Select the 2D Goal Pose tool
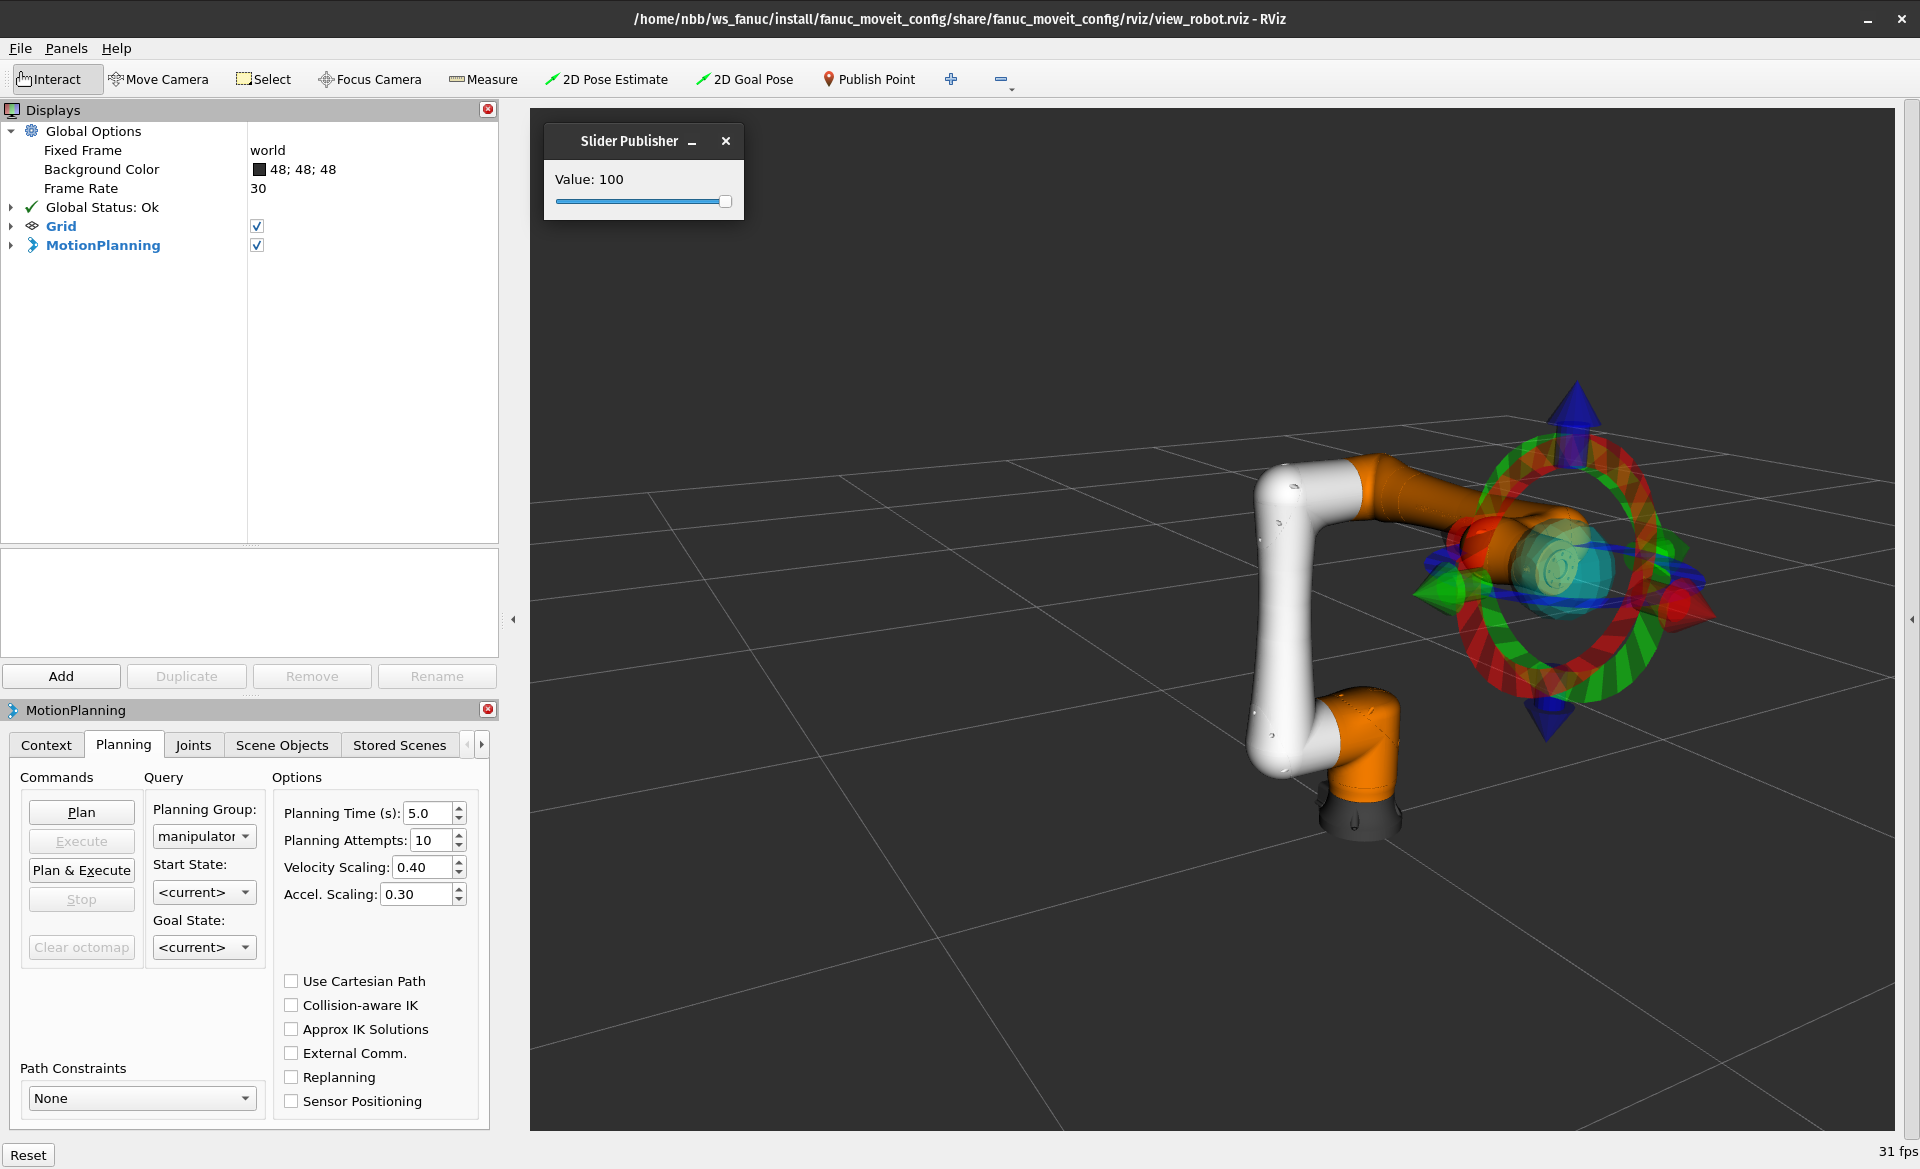The height and width of the screenshot is (1169, 1920). [x=744, y=79]
